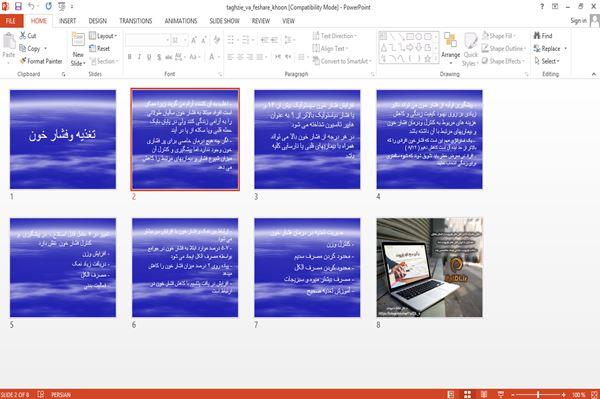
Task: Clear all formatting
Action: point(217,40)
